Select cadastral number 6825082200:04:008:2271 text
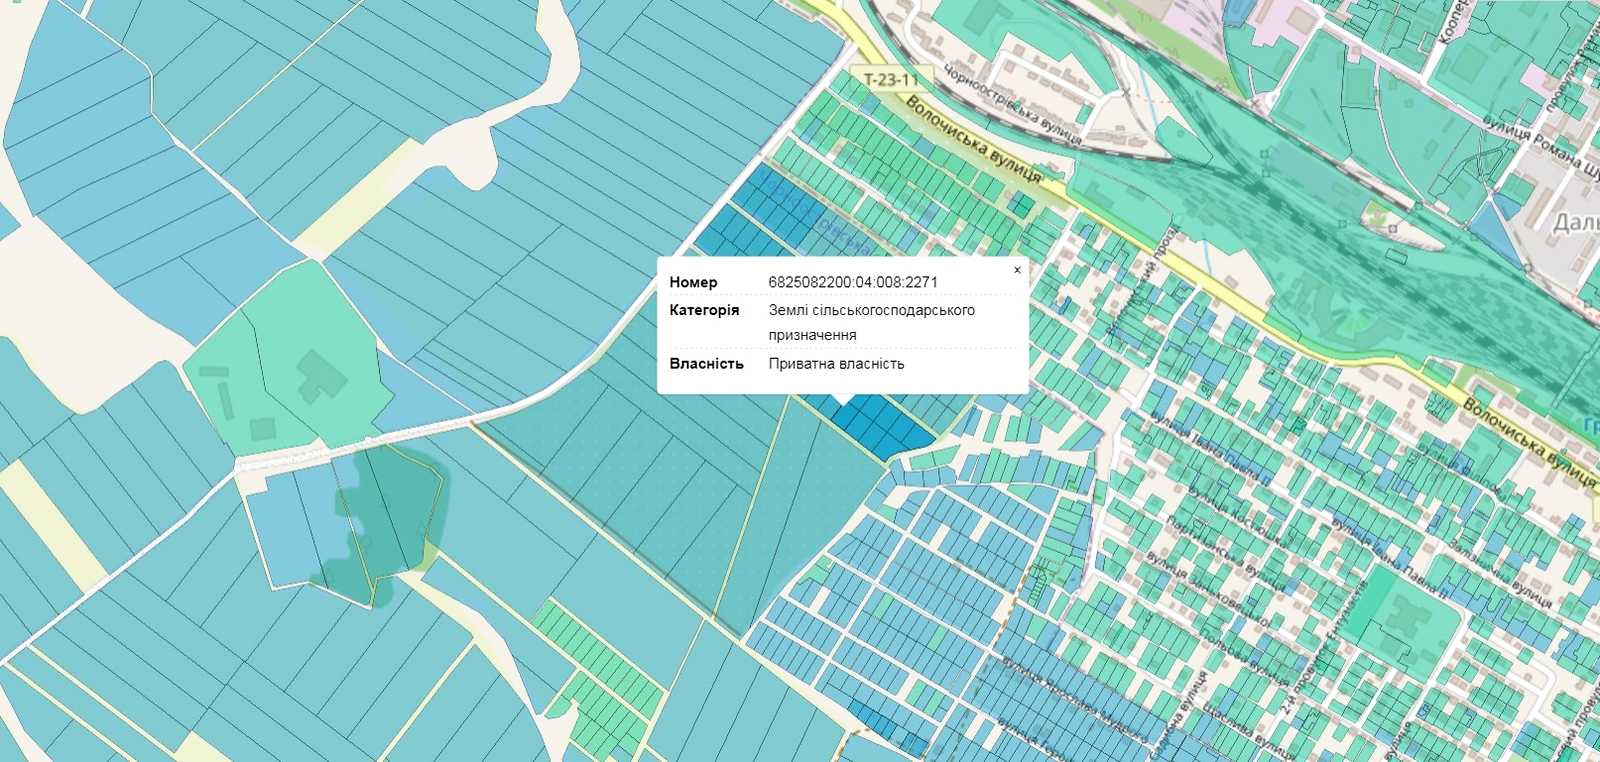1600x762 pixels. (853, 282)
